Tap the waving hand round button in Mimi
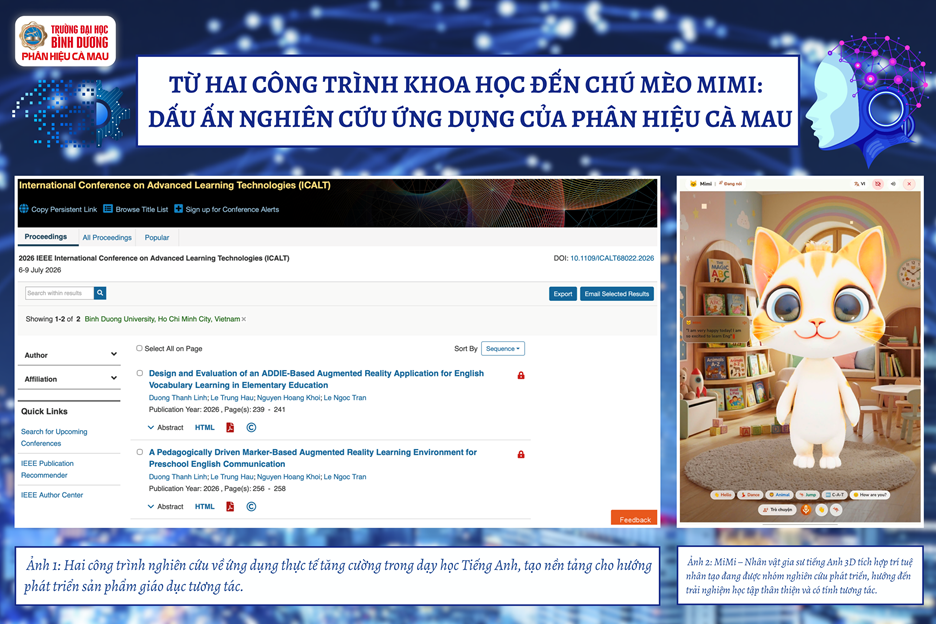 tap(821, 510)
